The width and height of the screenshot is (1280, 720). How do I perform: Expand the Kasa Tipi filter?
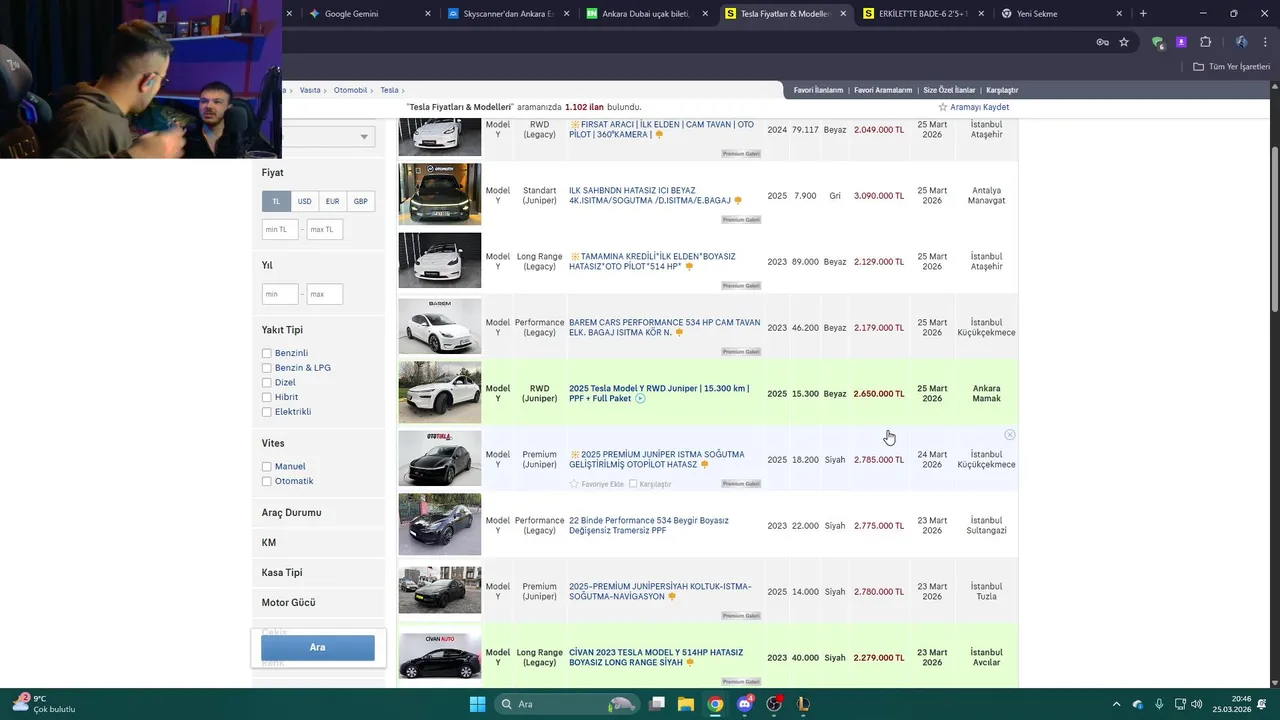click(282, 572)
